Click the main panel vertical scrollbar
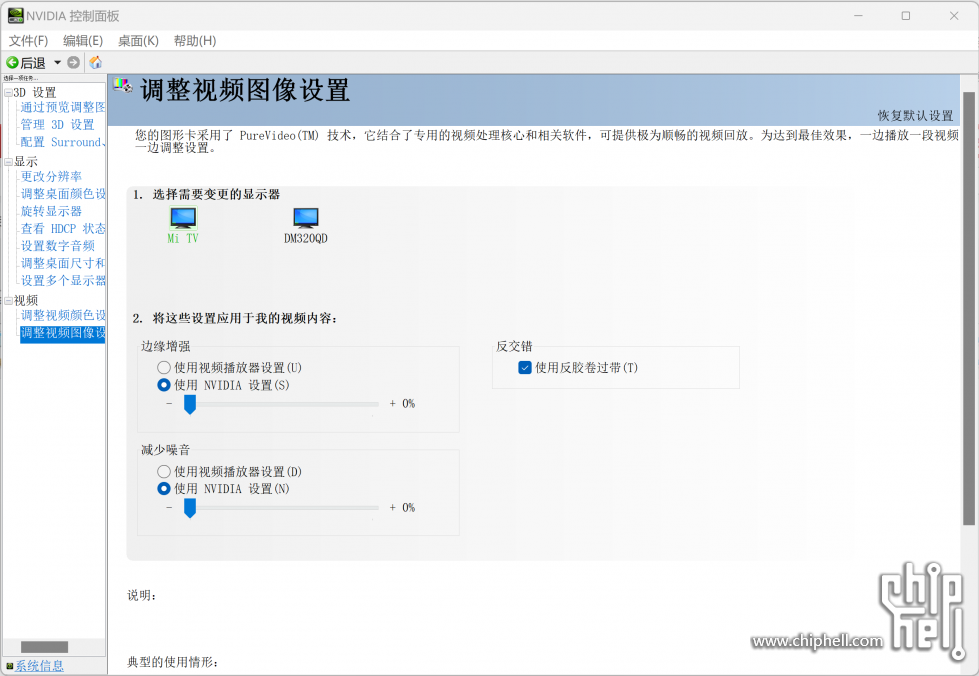Viewport: 979px width, 676px height. [969, 308]
